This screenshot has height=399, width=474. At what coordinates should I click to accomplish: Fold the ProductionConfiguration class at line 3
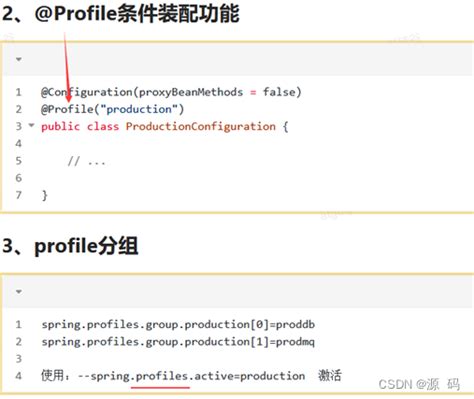31,125
